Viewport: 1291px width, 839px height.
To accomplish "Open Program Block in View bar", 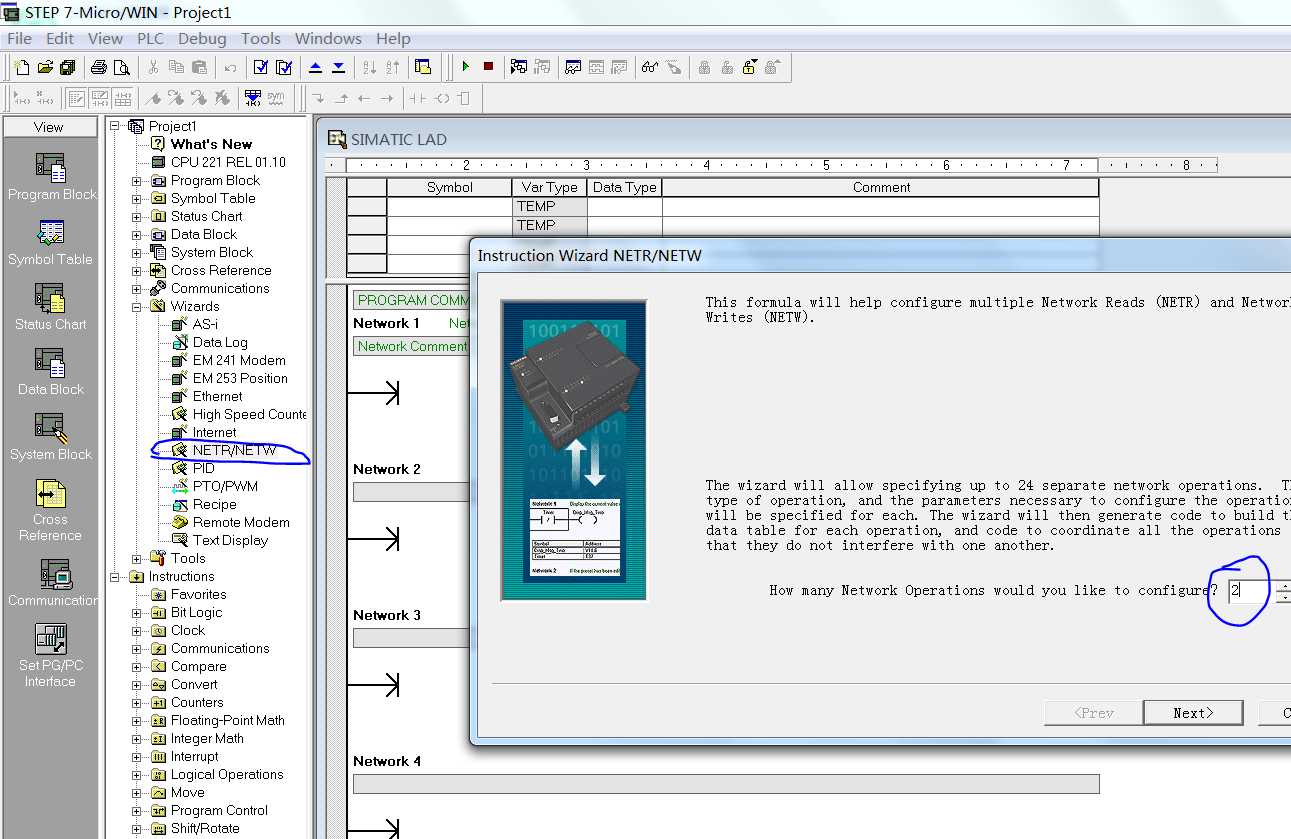I will (x=51, y=177).
